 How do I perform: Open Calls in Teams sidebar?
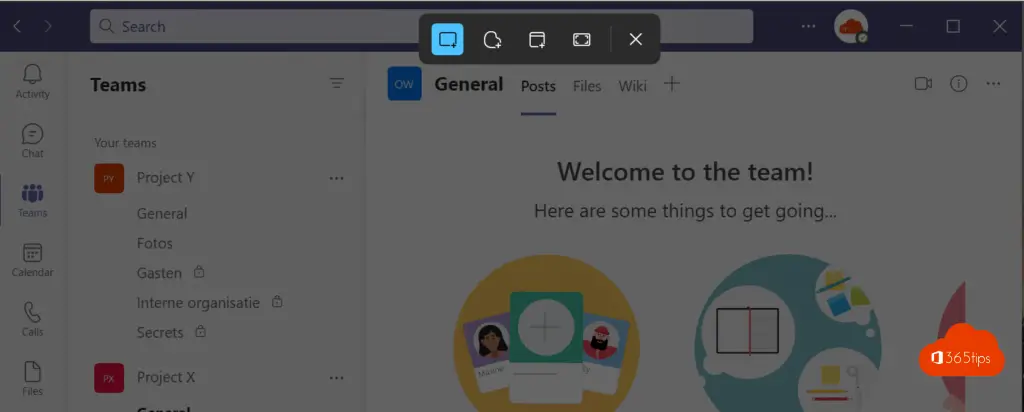coord(33,319)
